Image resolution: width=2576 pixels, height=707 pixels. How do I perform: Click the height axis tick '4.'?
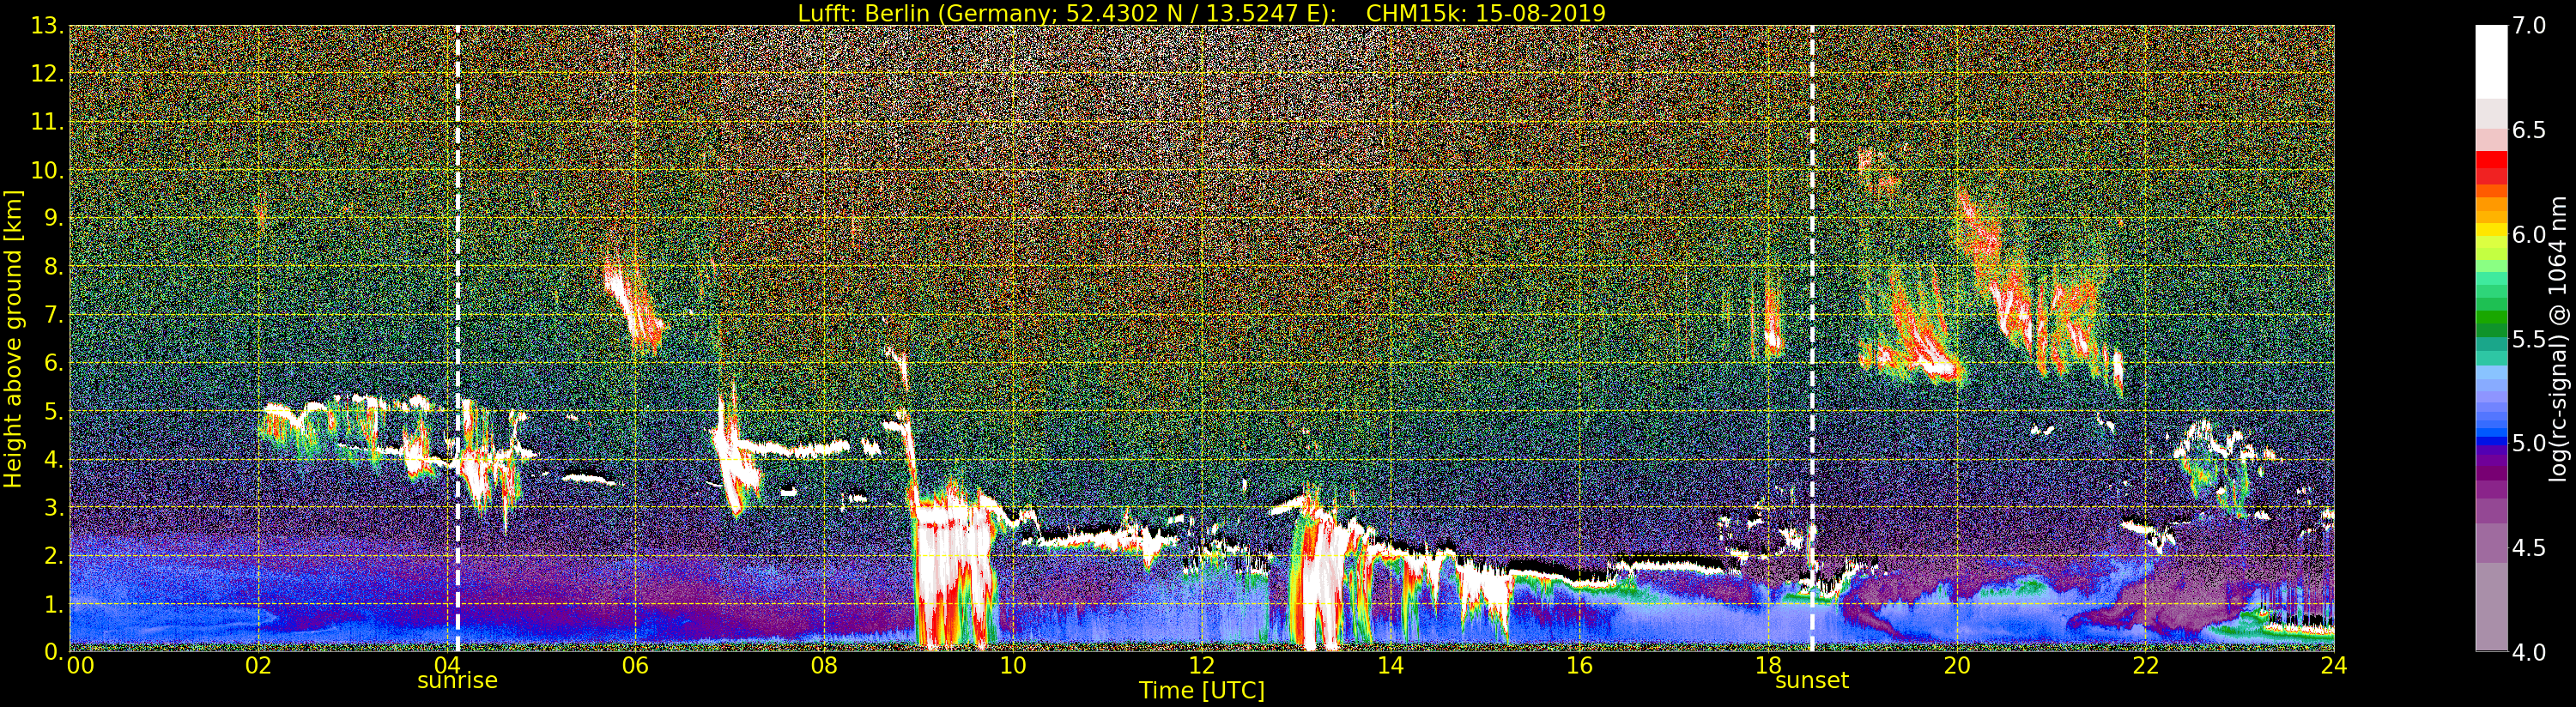53,459
